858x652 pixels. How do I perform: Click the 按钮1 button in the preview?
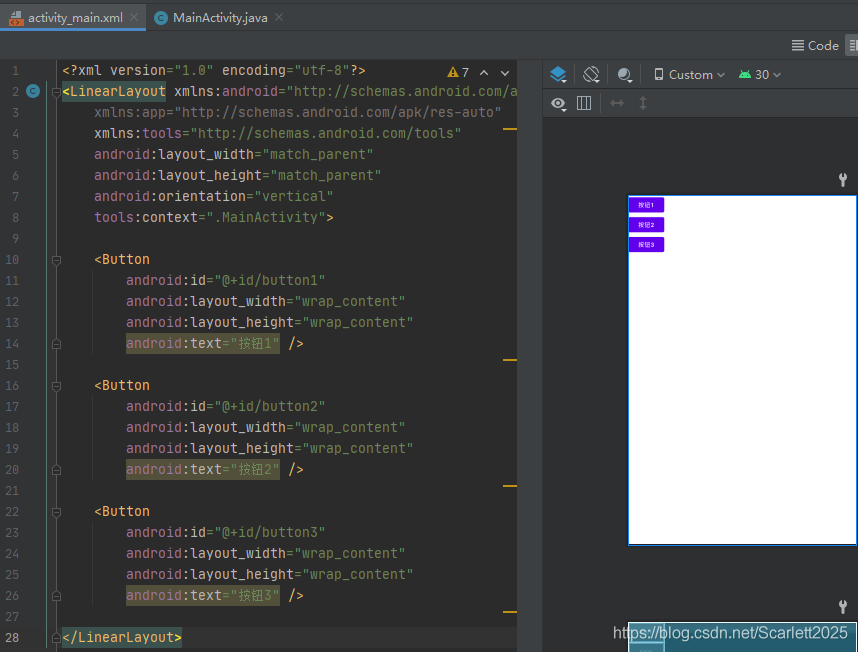coord(646,205)
